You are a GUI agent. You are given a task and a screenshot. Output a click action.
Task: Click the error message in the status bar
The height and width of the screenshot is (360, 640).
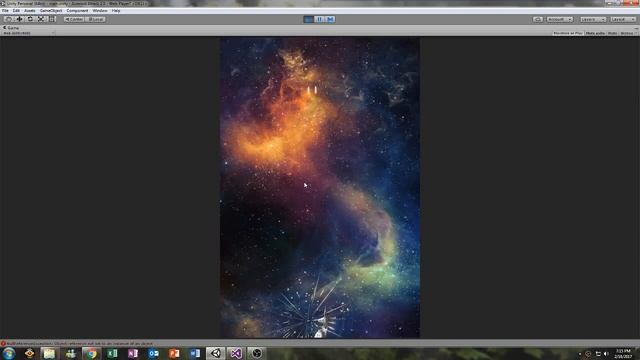[80, 344]
